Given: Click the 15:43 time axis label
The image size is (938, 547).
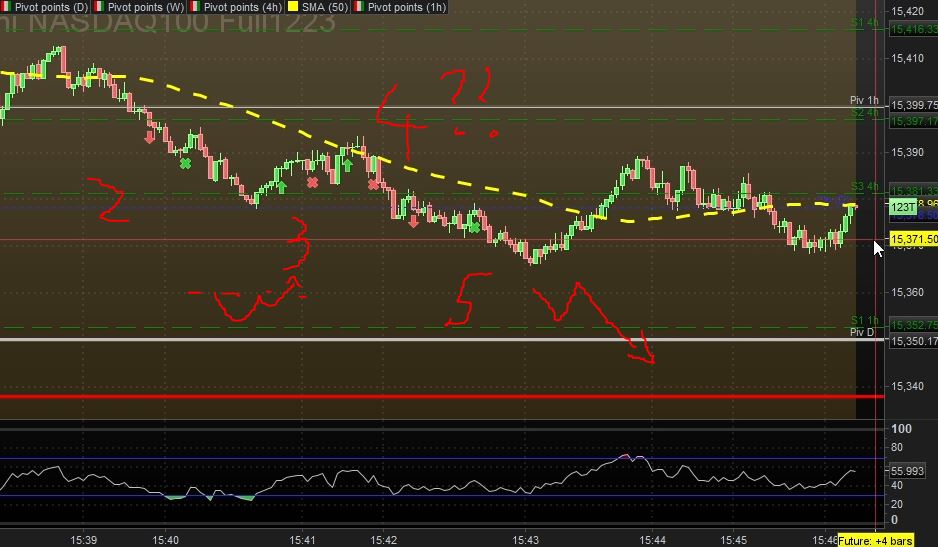Looking at the screenshot, I should pos(525,540).
